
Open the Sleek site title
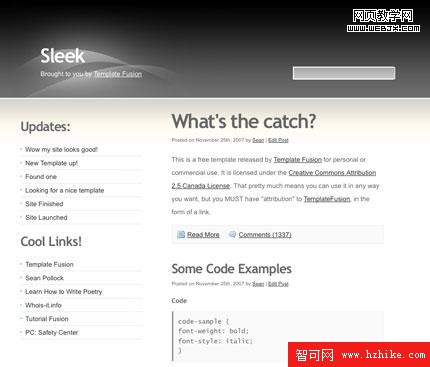click(62, 56)
